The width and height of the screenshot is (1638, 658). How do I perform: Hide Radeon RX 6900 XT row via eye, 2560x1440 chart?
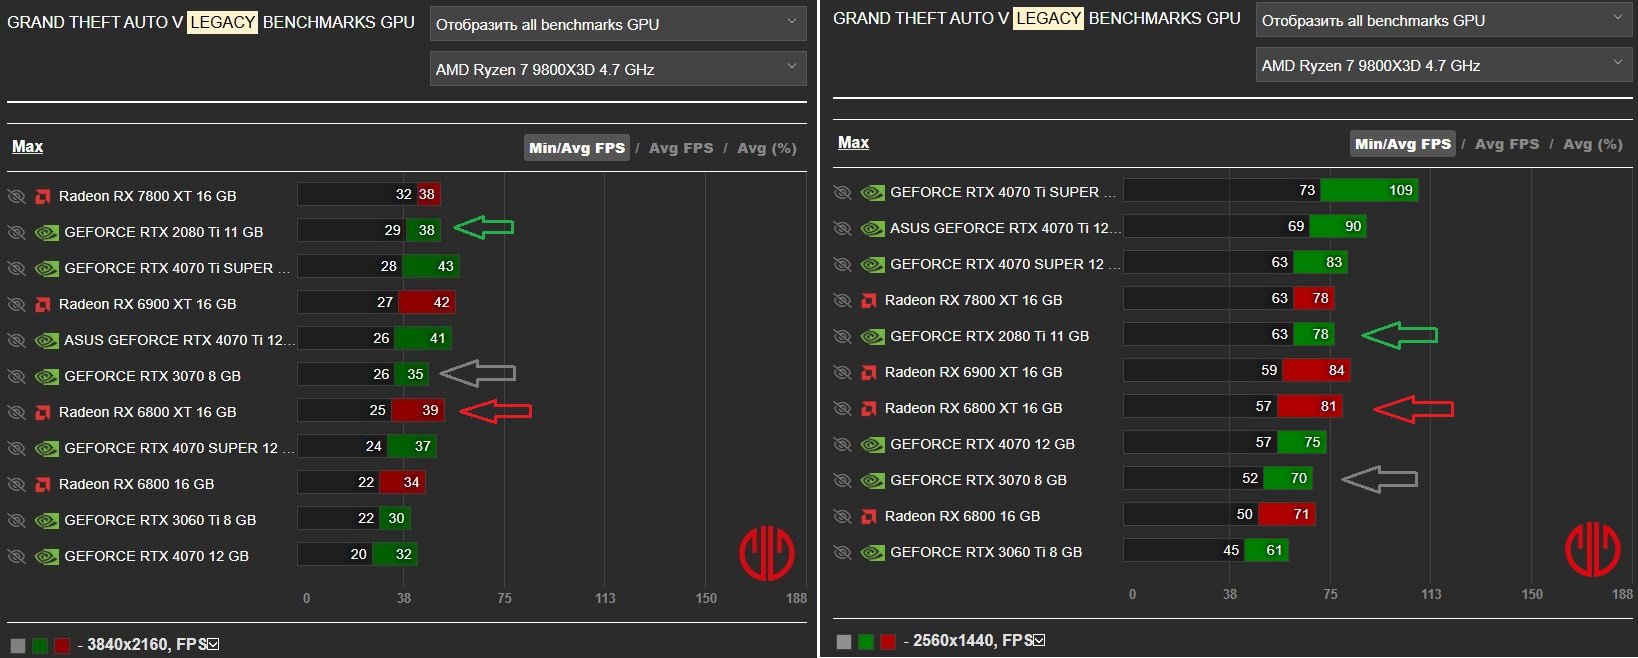[842, 372]
